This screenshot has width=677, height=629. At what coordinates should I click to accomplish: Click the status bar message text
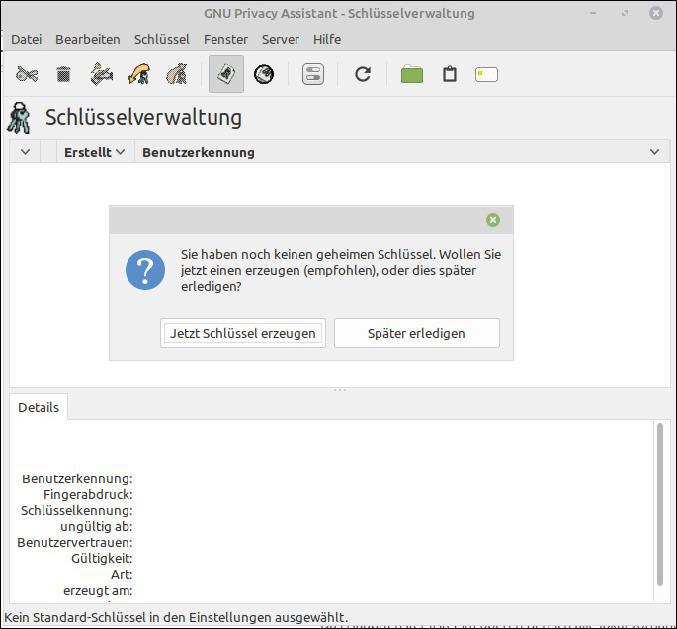point(176,617)
